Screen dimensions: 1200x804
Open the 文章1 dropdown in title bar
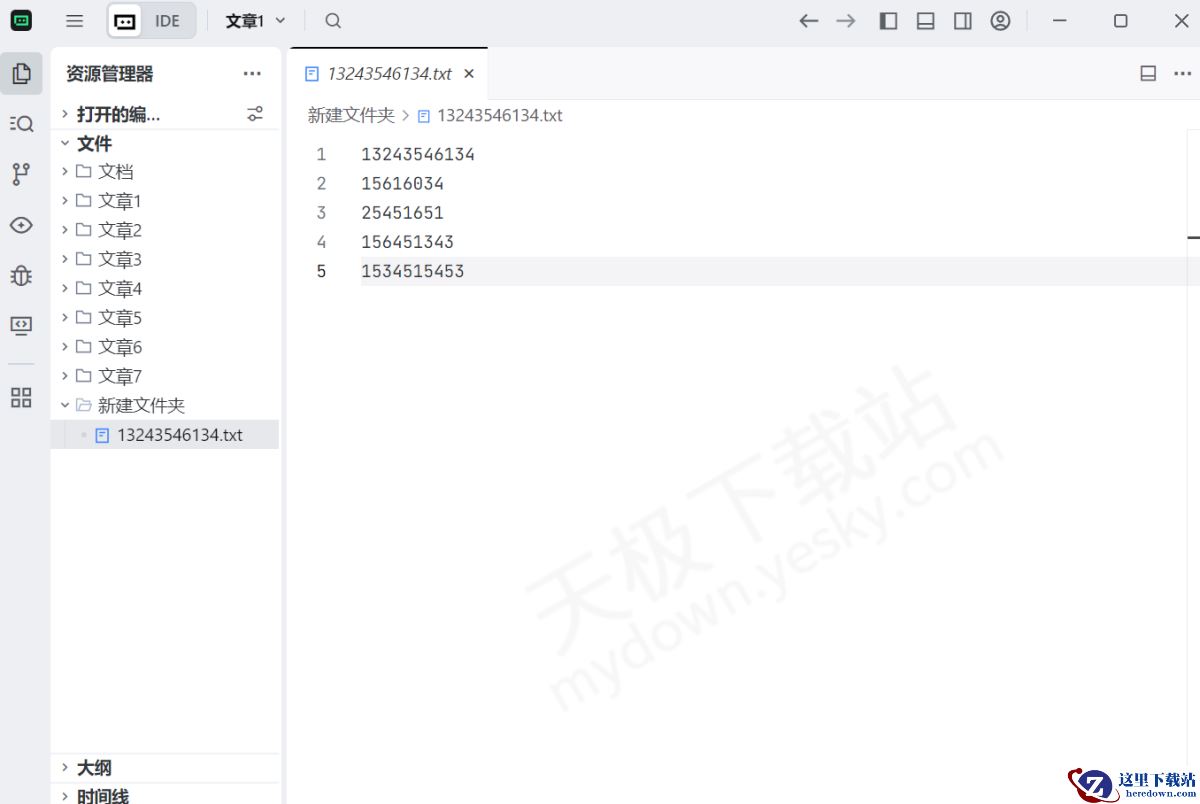(255, 20)
